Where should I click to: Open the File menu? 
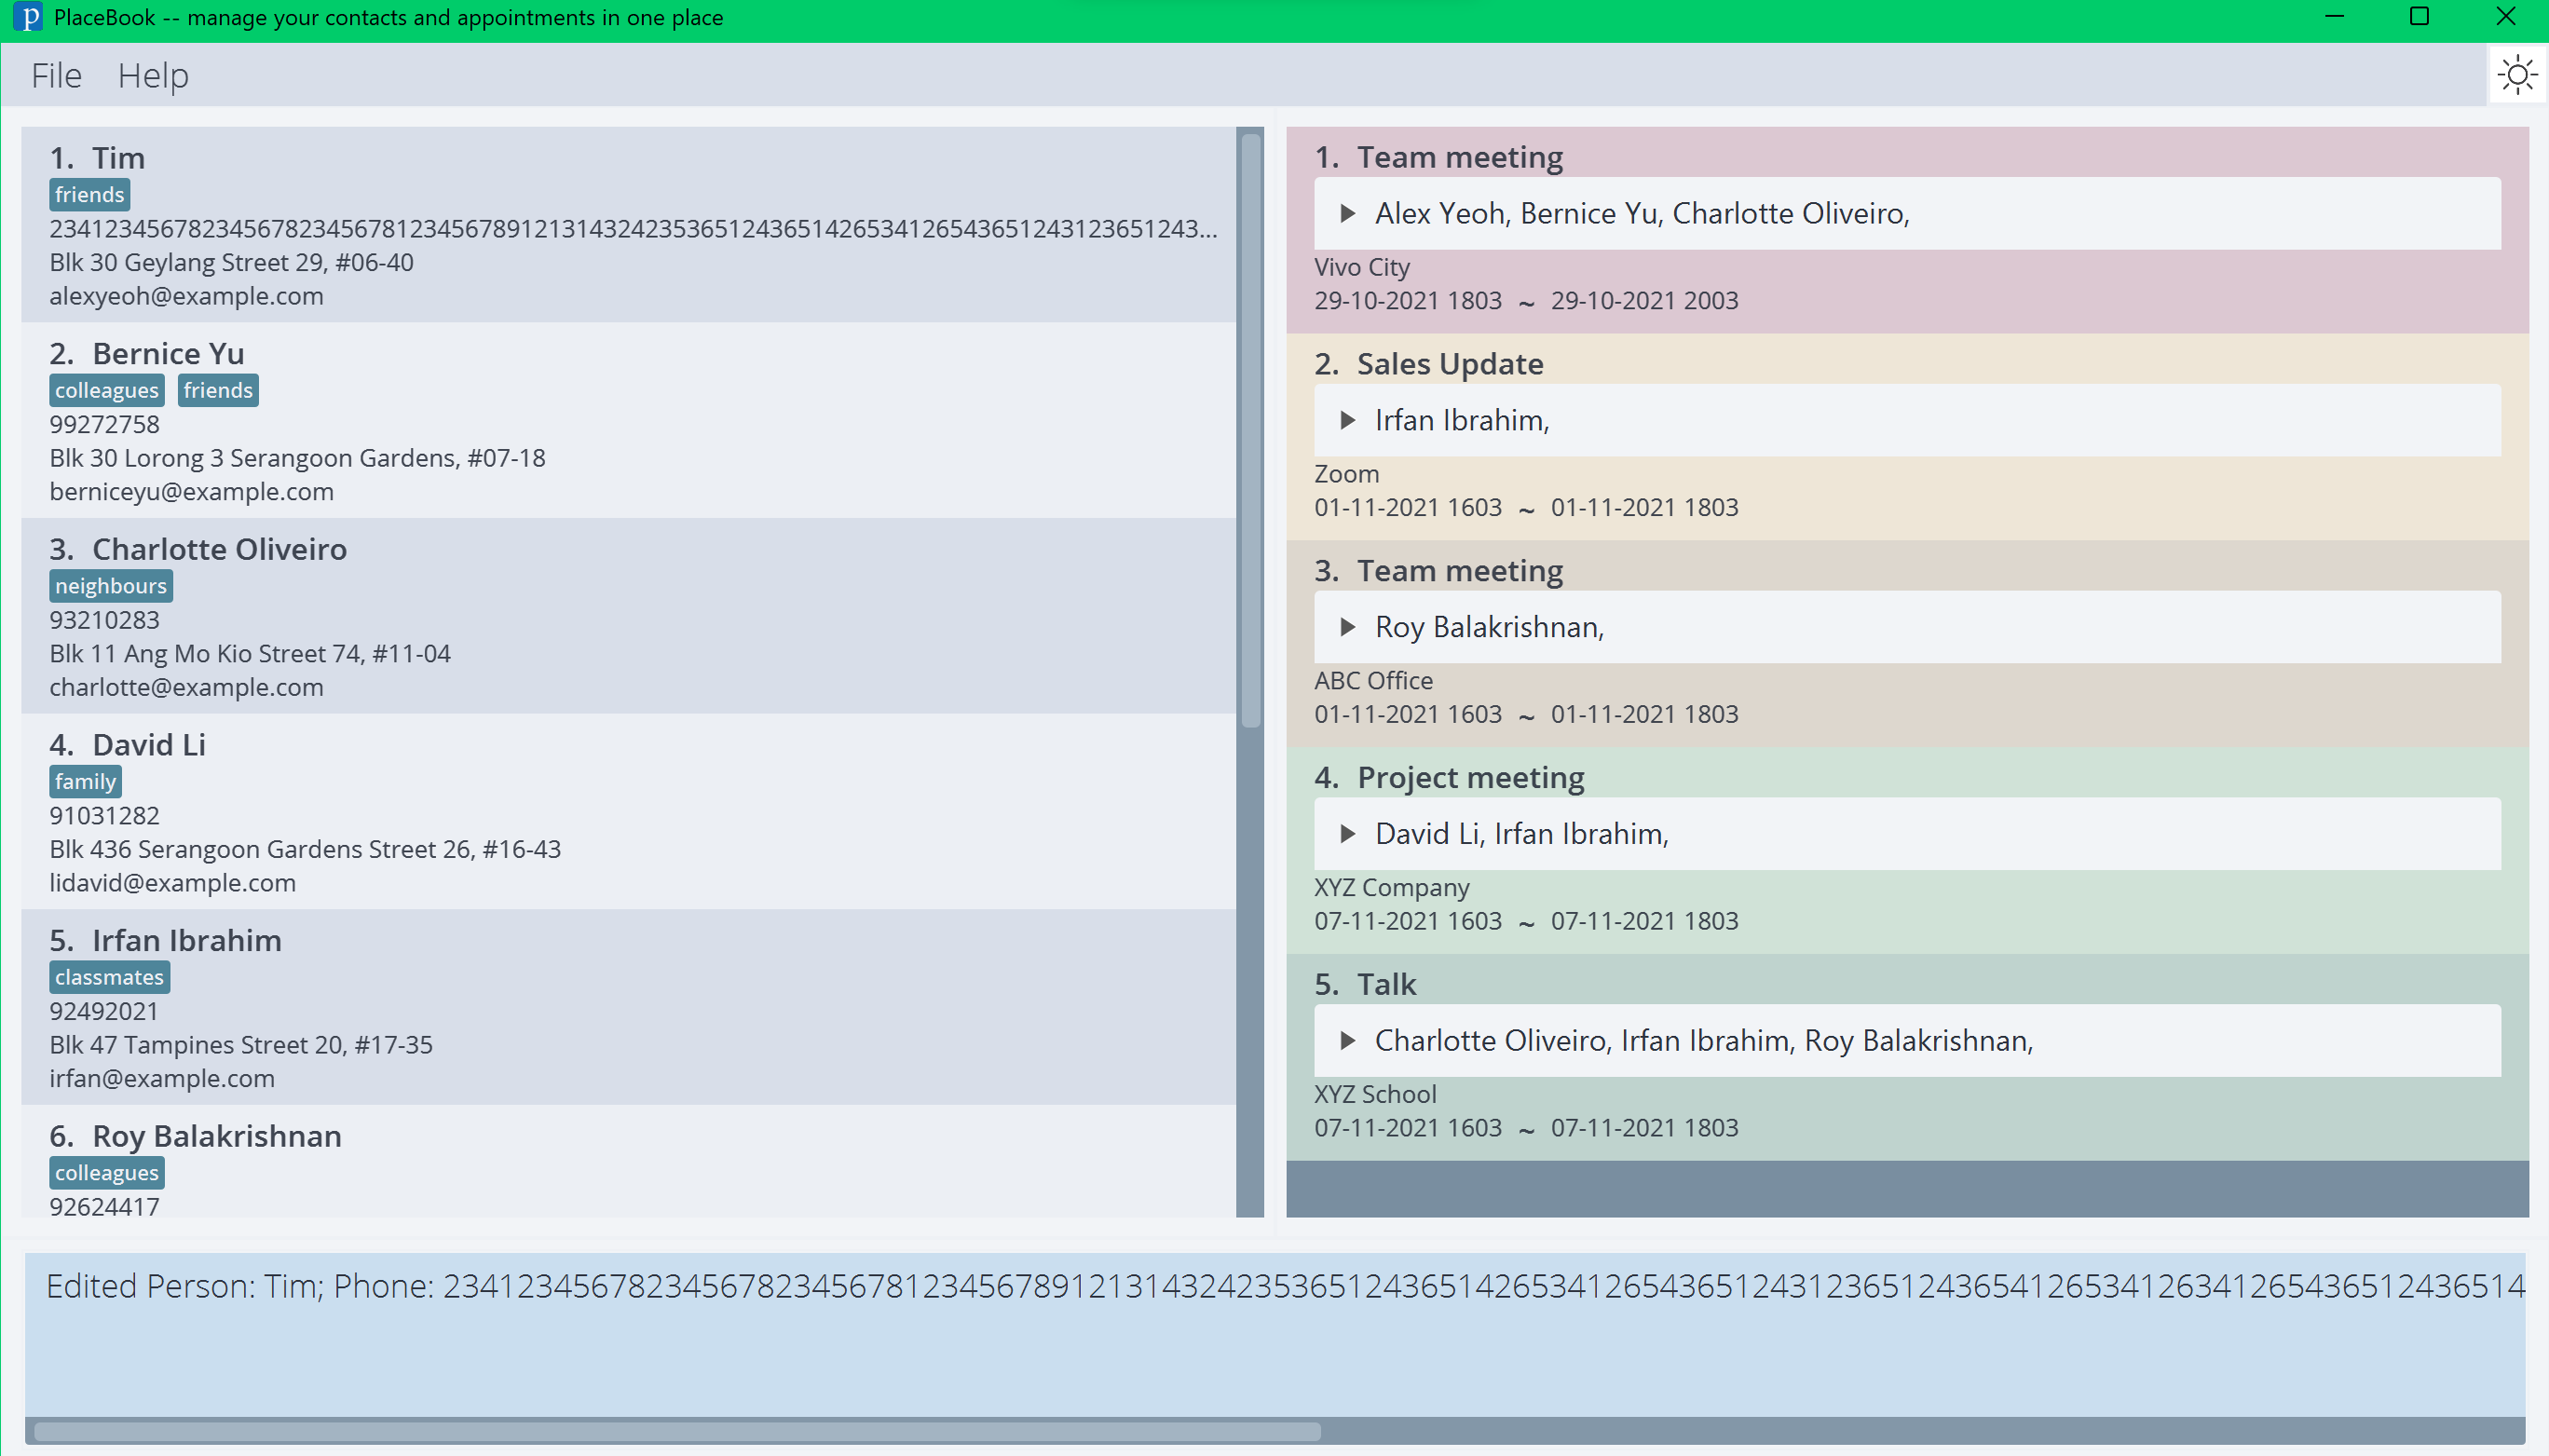click(x=56, y=76)
